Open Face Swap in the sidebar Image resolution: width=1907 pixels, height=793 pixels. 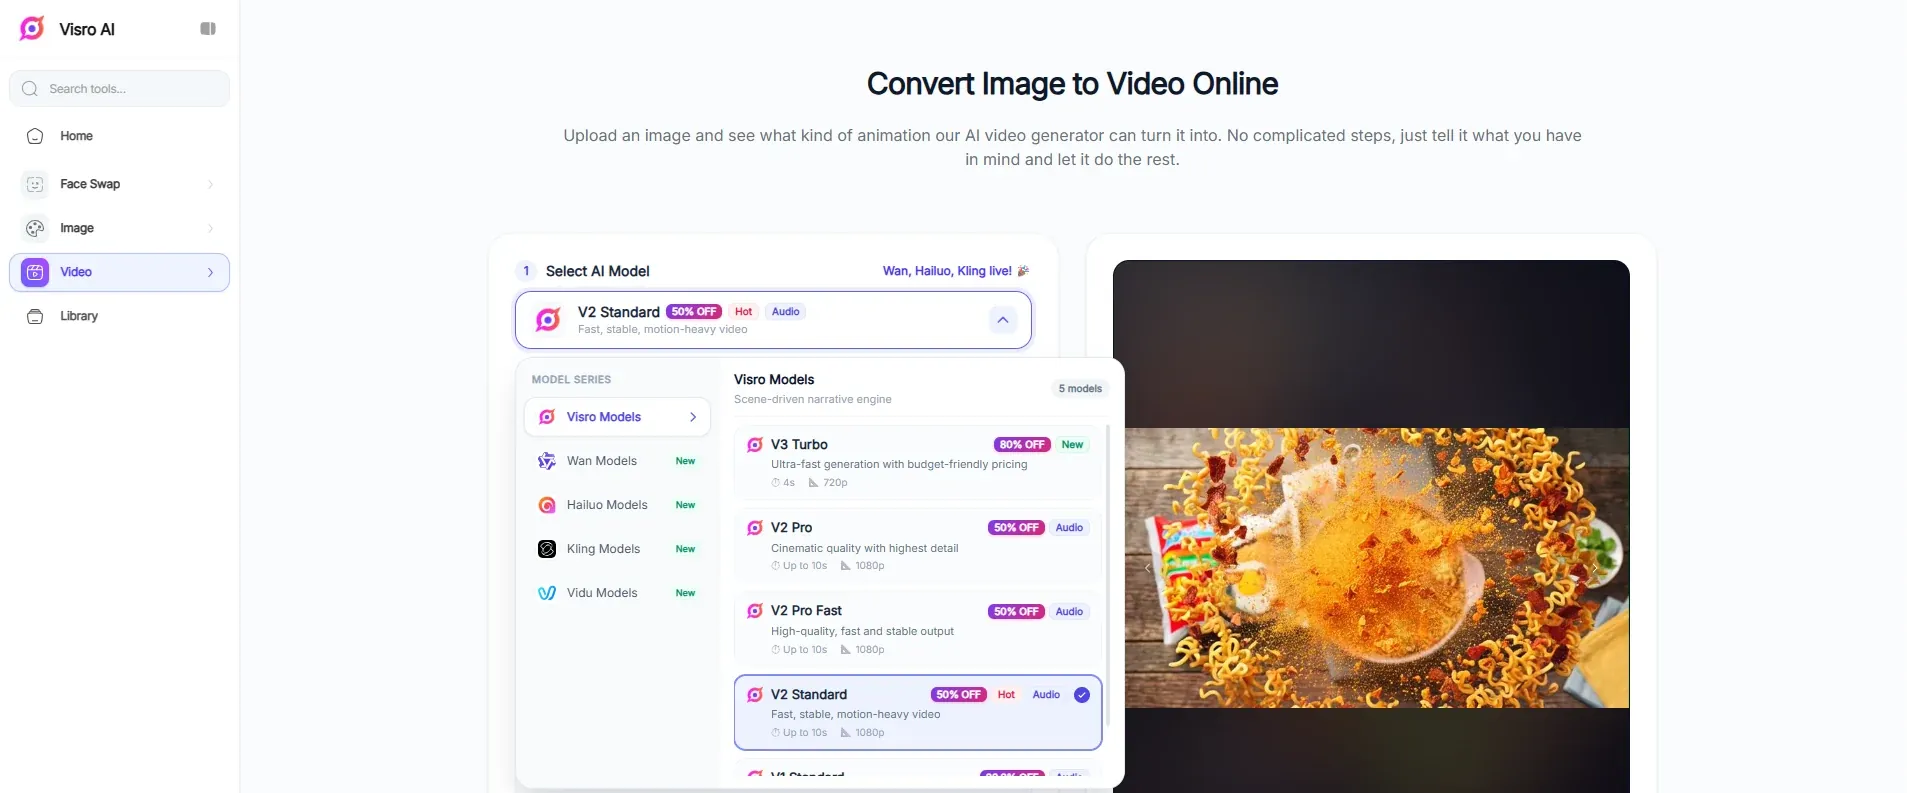(119, 184)
